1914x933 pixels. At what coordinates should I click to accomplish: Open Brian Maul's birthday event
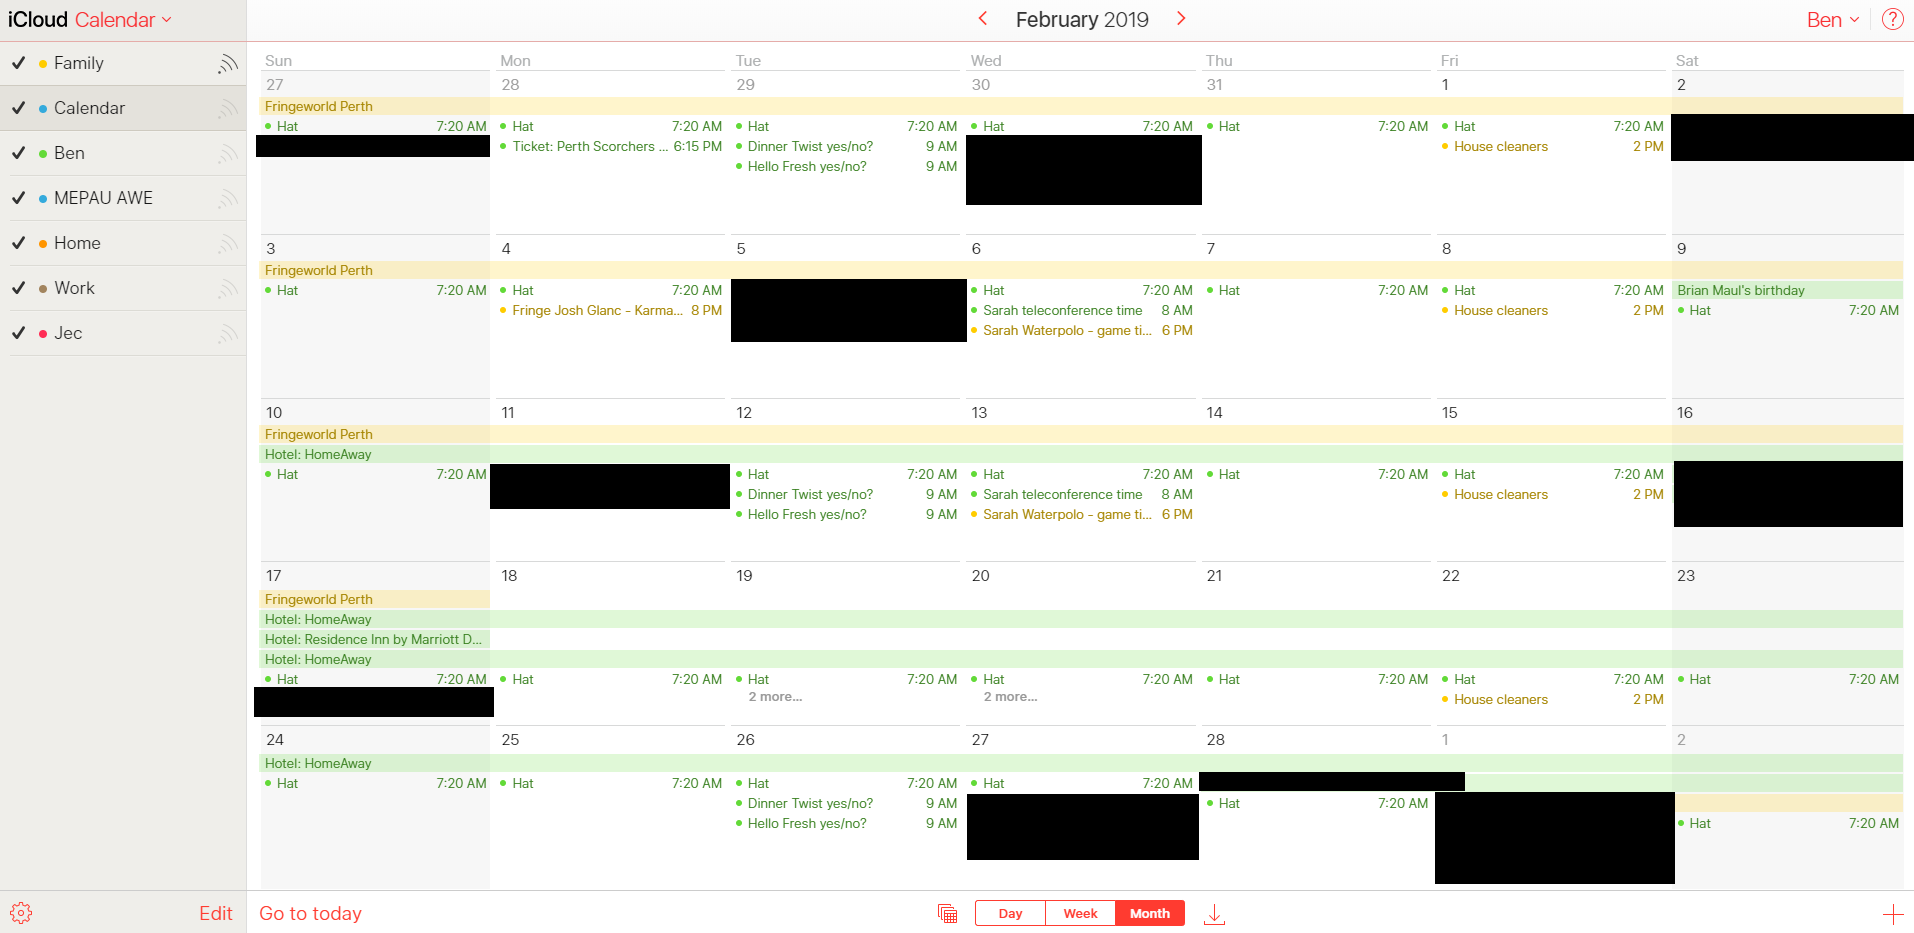pos(1787,290)
